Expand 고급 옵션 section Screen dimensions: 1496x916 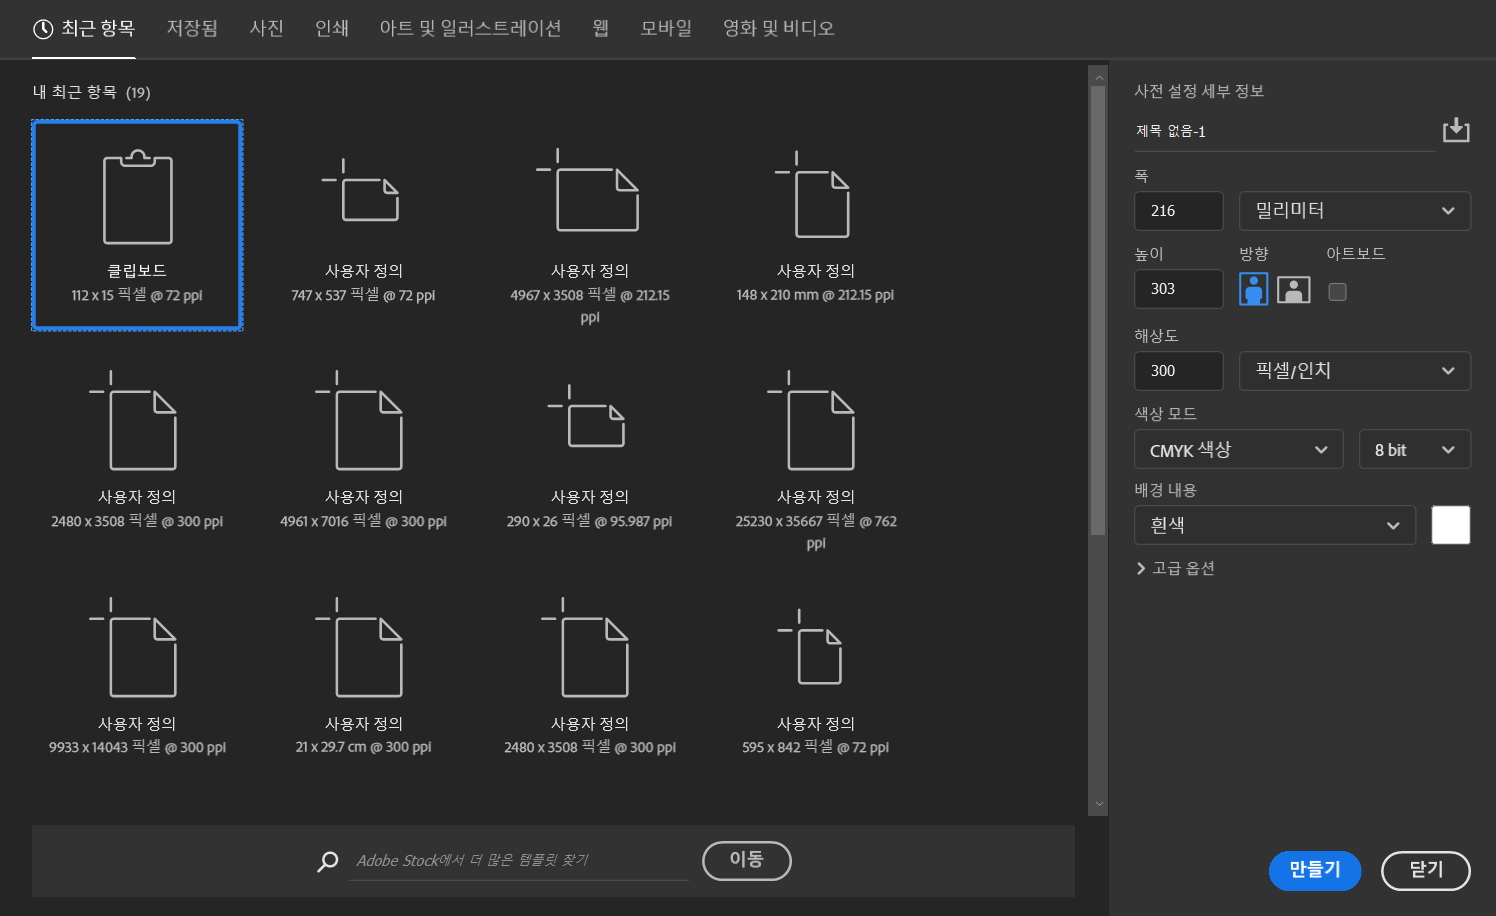click(1175, 568)
